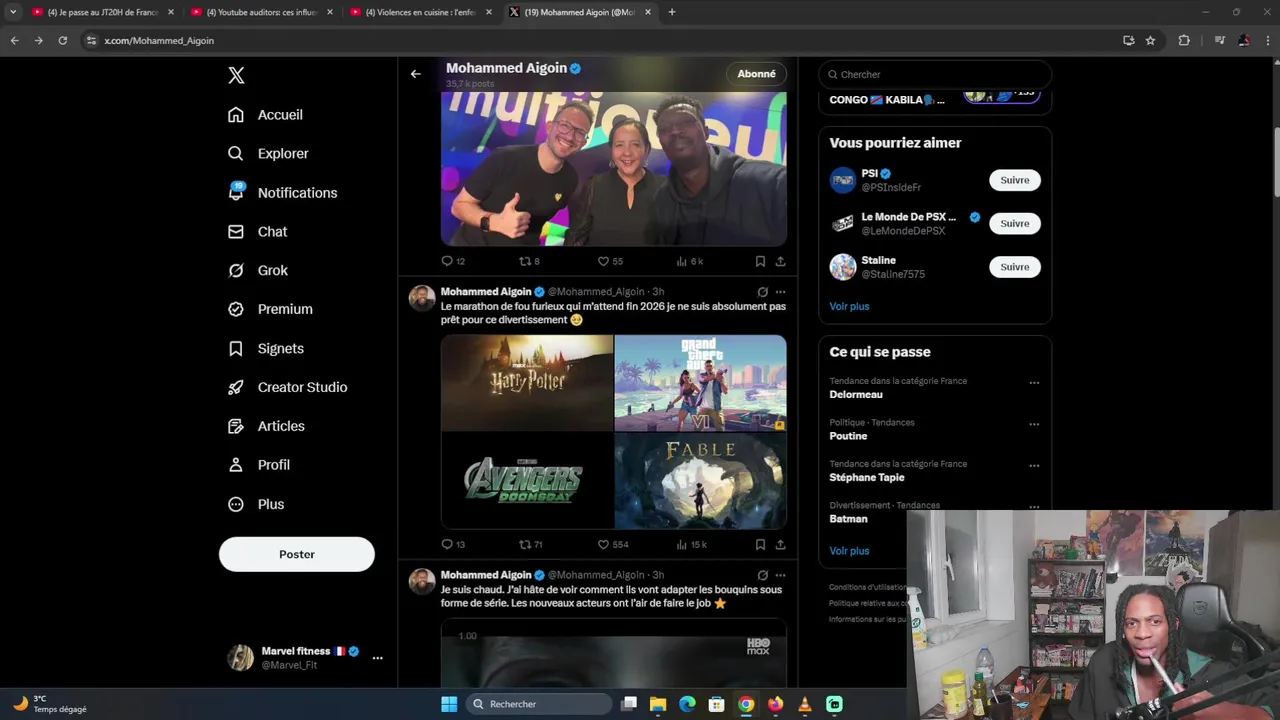
Task: Click the Poster button
Action: click(x=297, y=555)
